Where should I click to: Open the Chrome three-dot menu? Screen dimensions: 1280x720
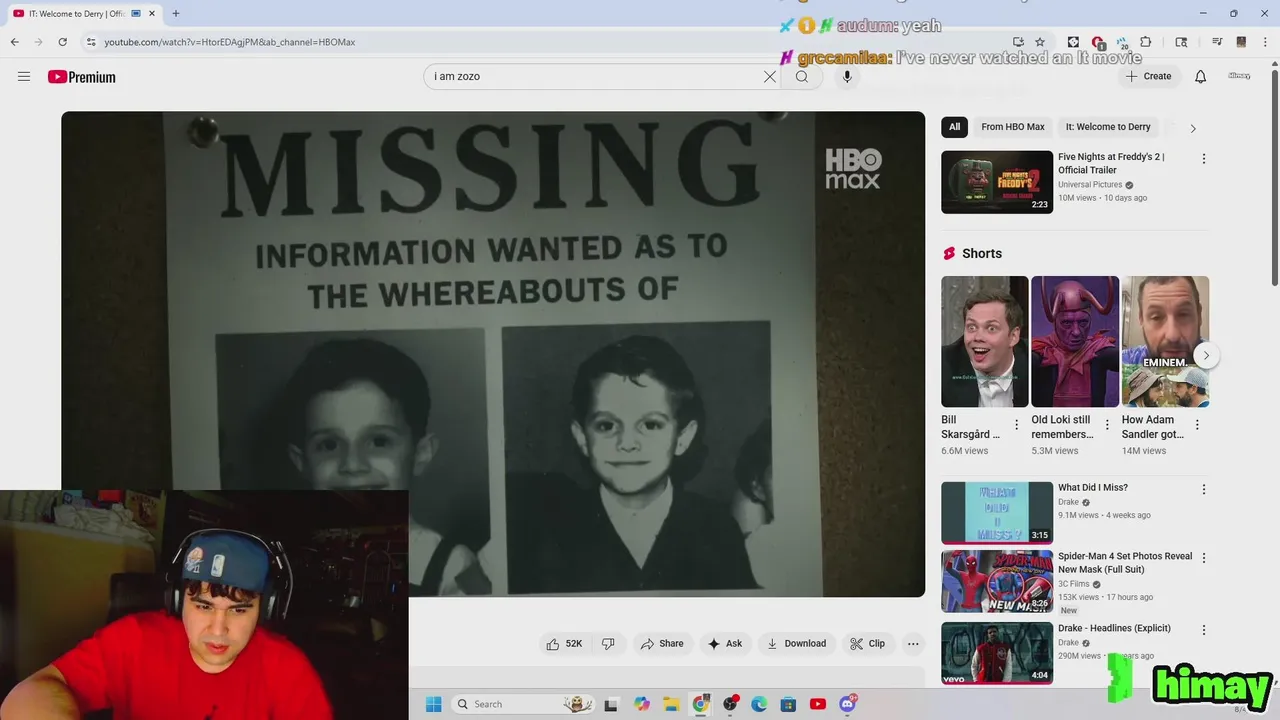tap(1265, 42)
